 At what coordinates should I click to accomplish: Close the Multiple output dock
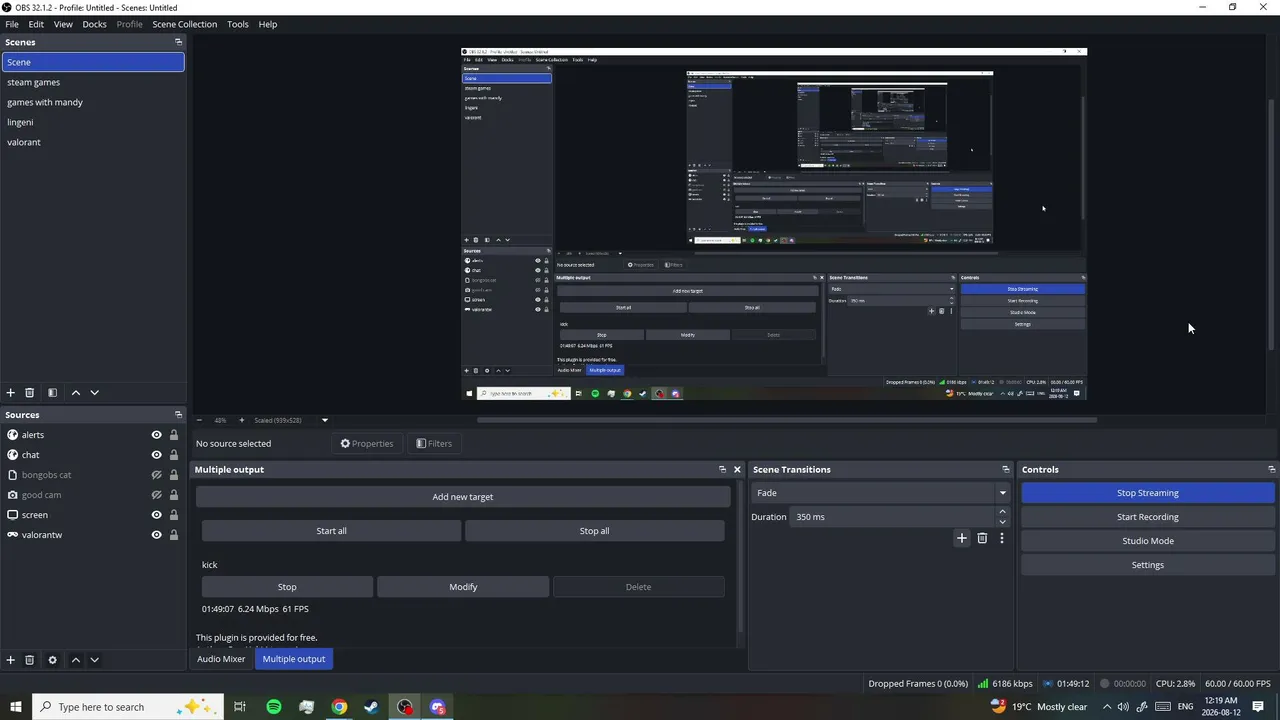coord(737,469)
